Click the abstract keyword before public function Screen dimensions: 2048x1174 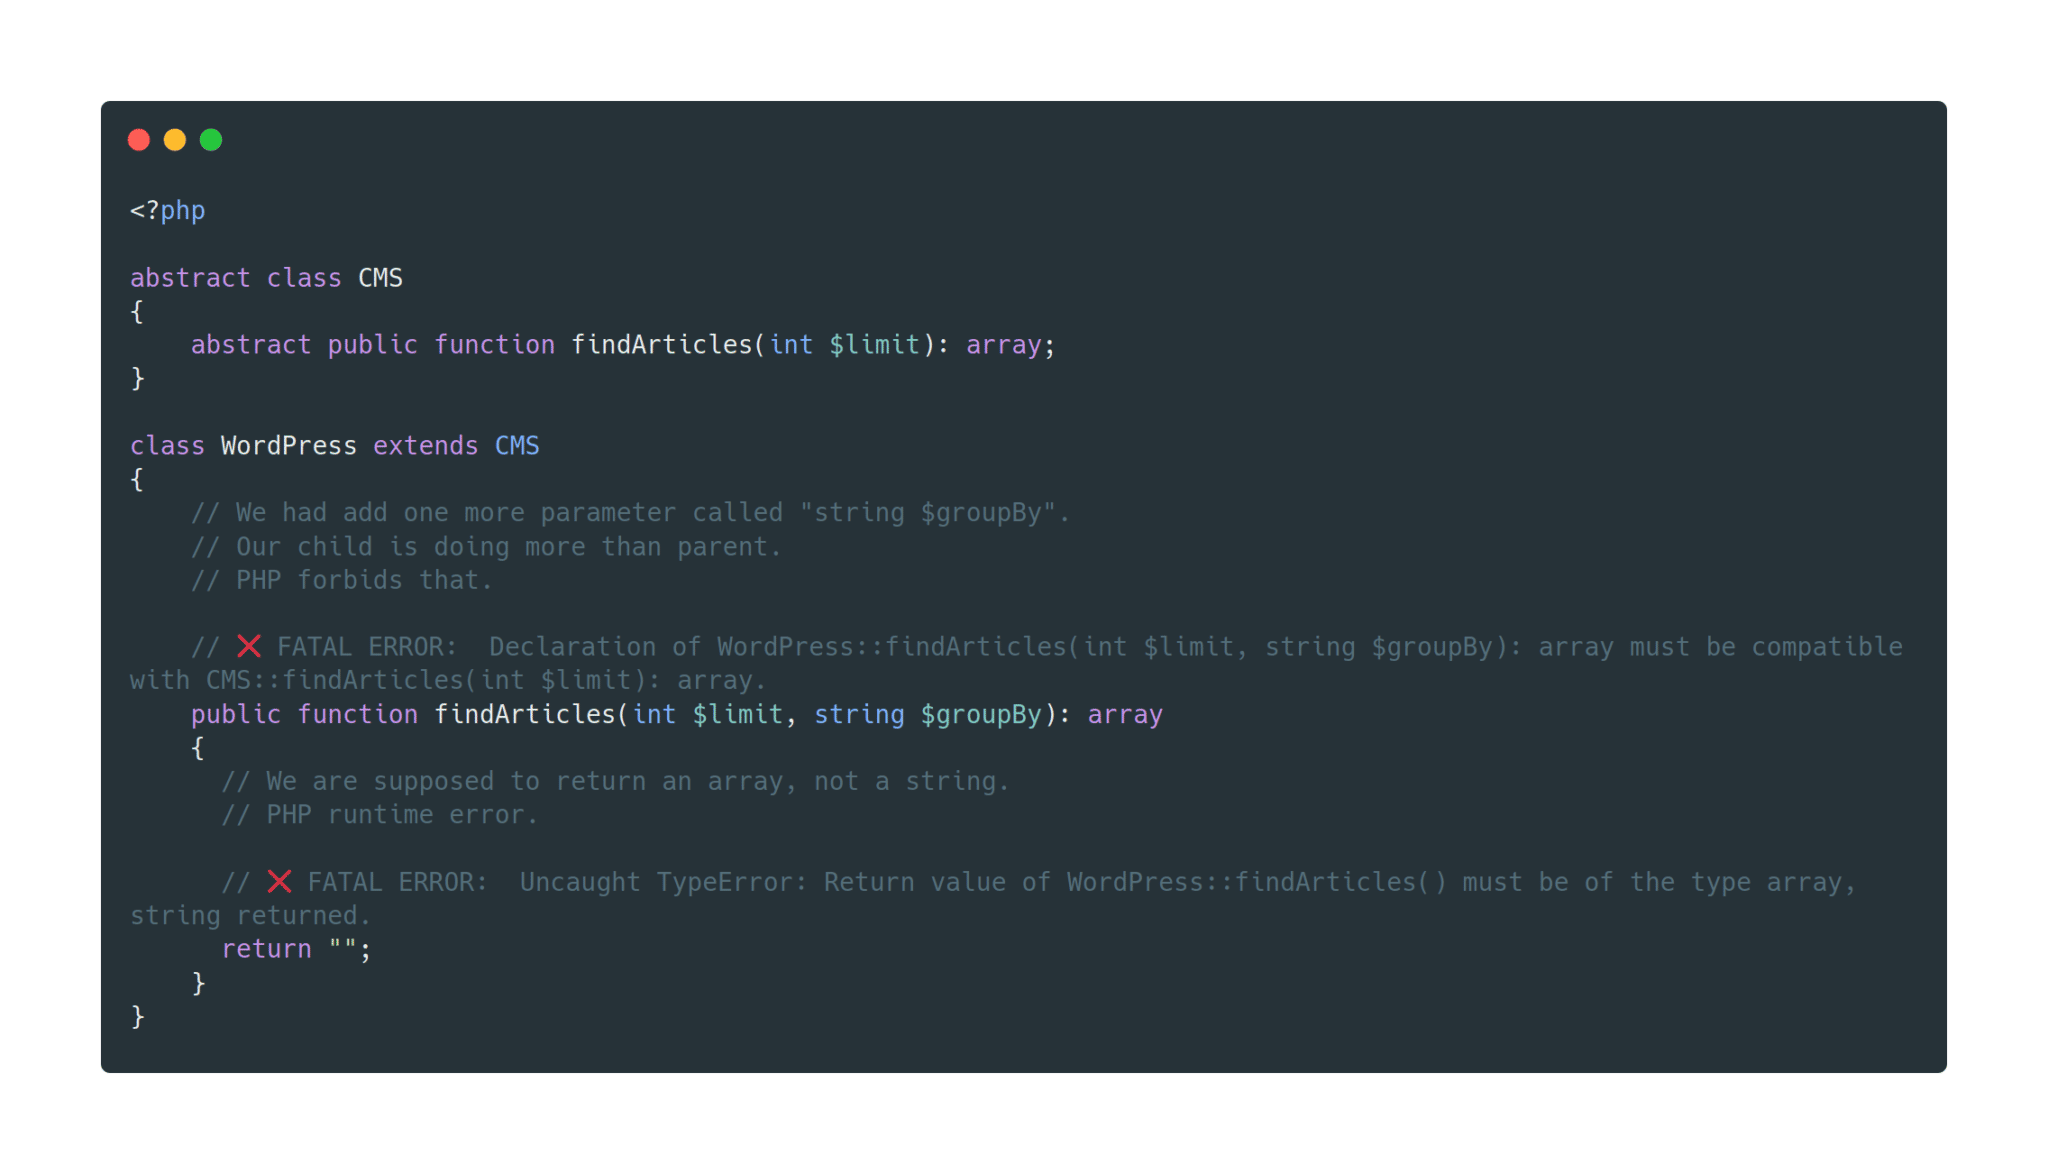pyautogui.click(x=250, y=345)
